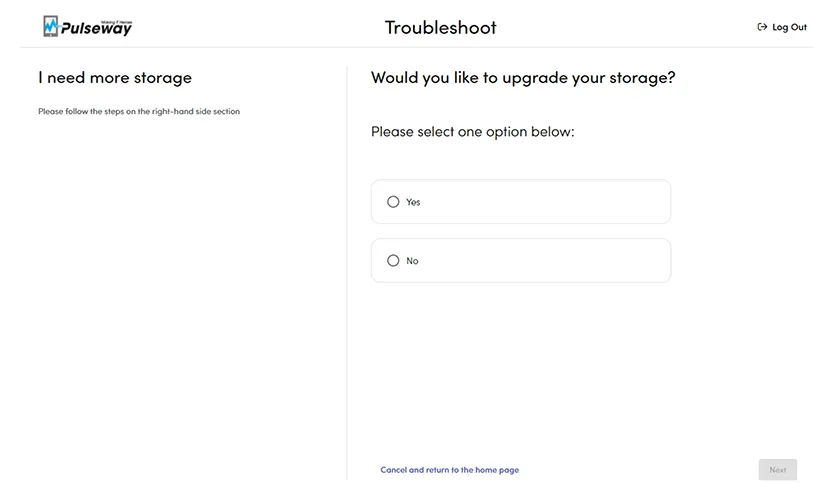The width and height of the screenshot is (834, 500).
Task: Click the Next button
Action: point(778,470)
